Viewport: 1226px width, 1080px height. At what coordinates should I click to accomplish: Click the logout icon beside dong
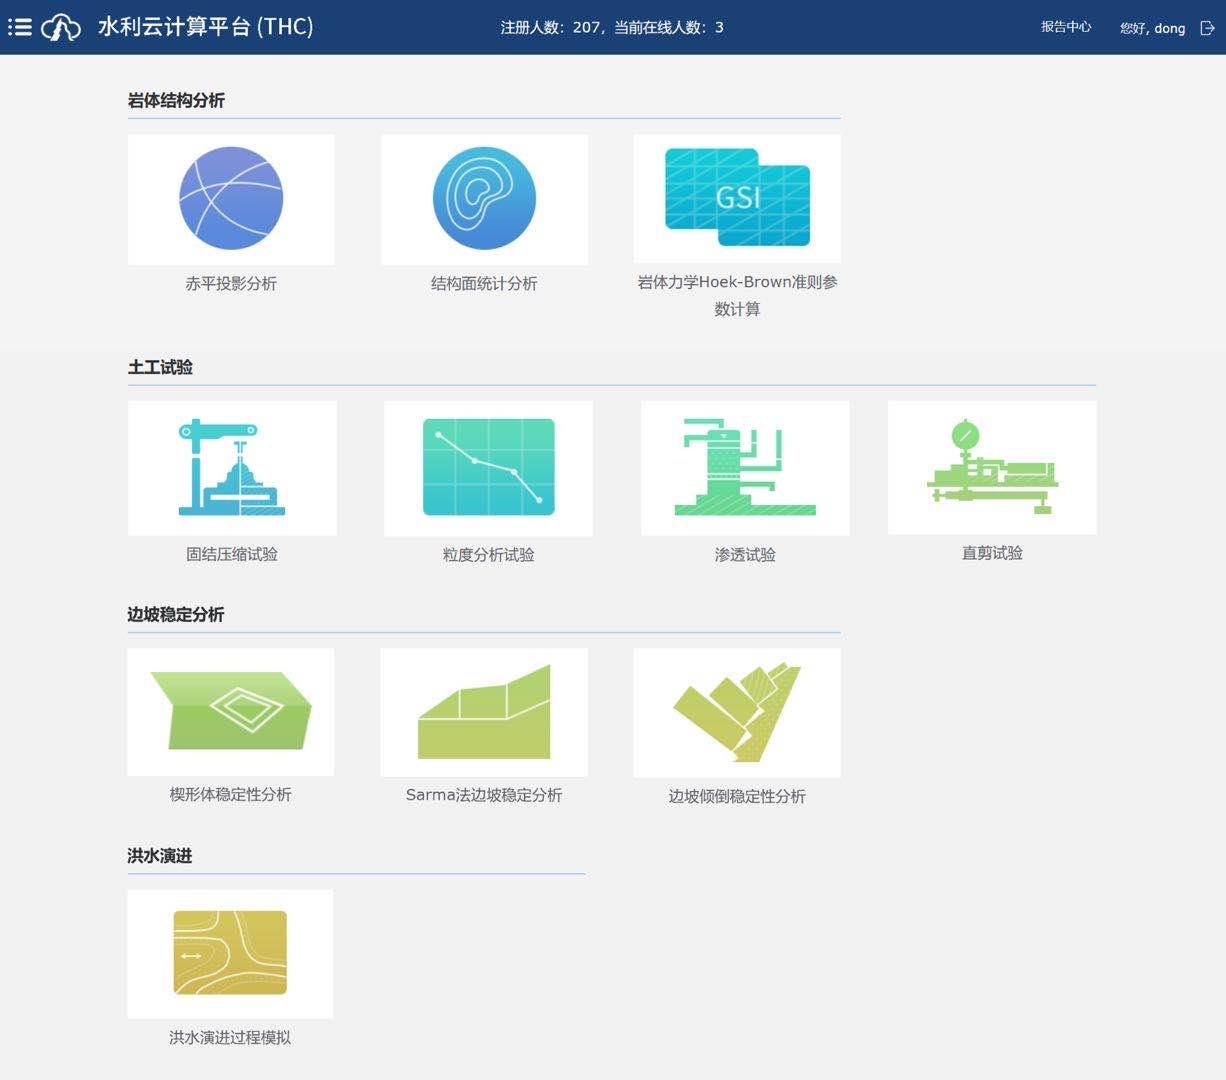(x=1207, y=28)
